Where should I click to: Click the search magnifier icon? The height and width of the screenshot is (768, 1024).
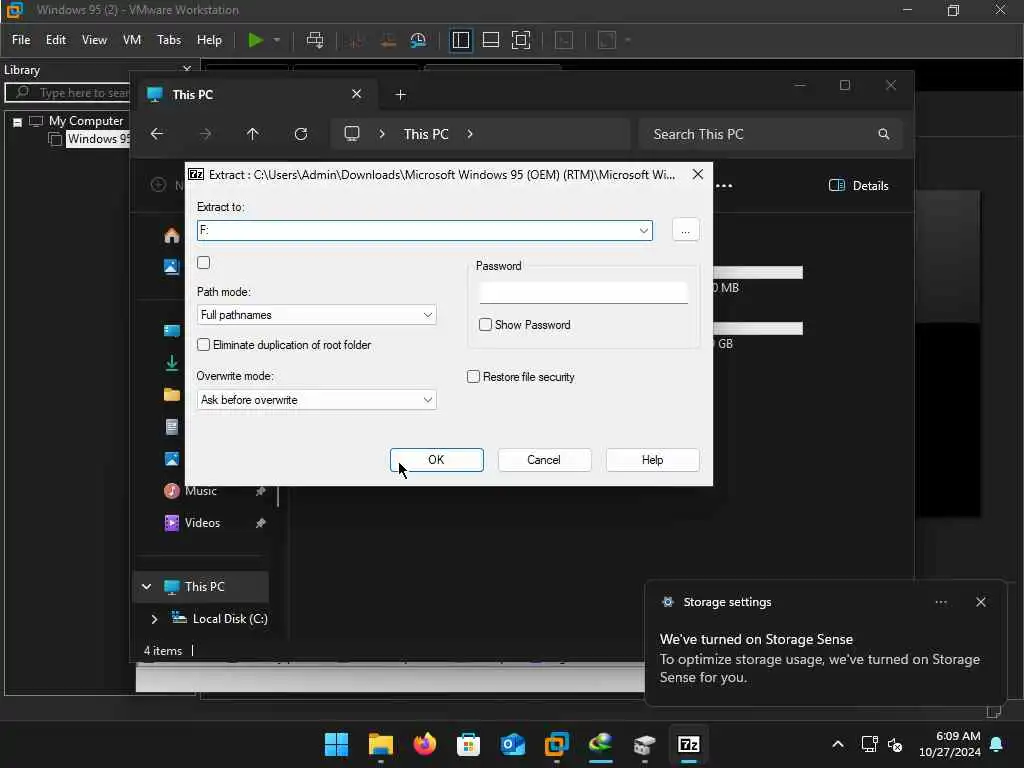(884, 134)
